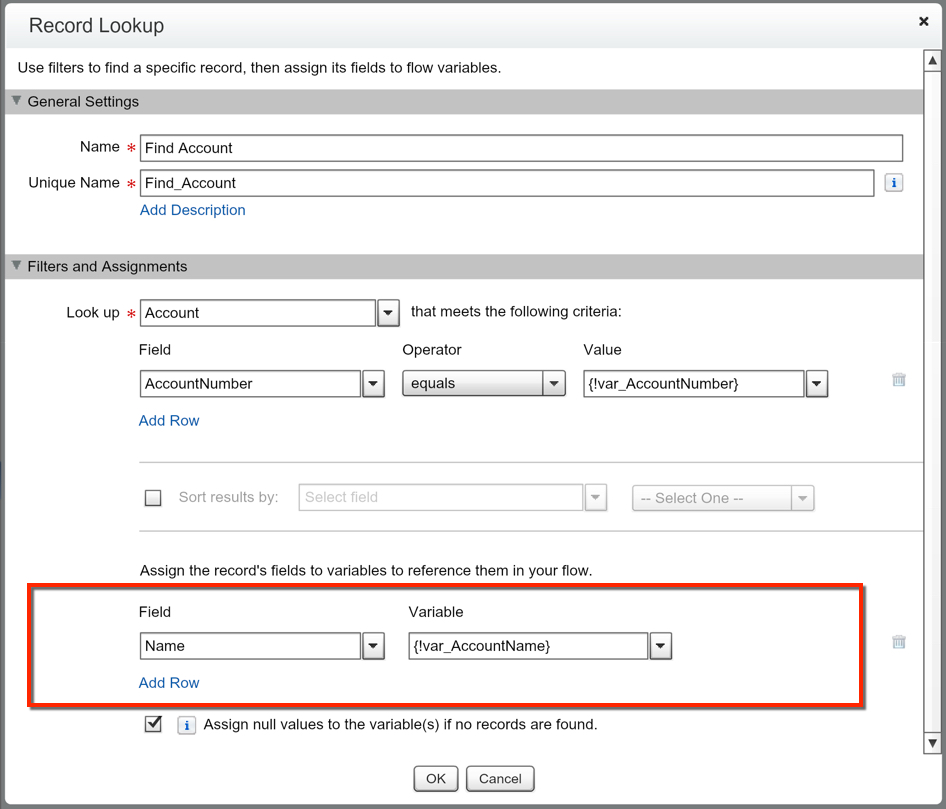This screenshot has width=946, height=809.
Task: Uncheck Assign null values checkbox
Action: click(x=153, y=724)
